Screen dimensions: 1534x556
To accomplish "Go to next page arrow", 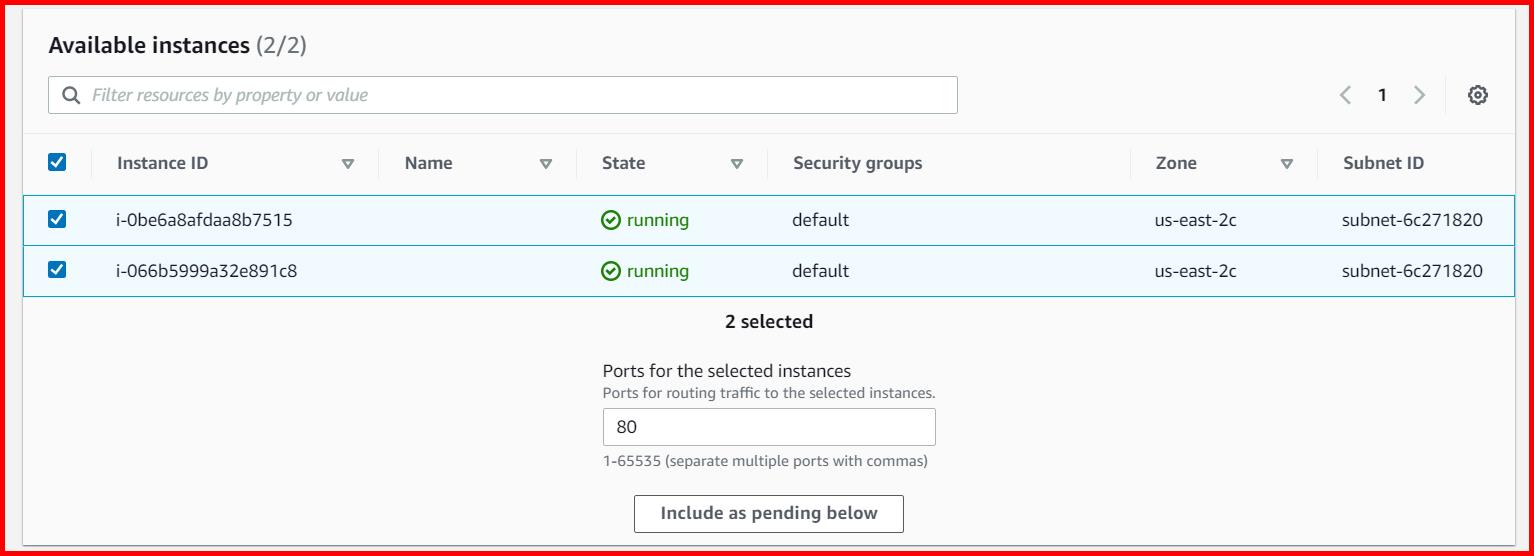I will pyautogui.click(x=1419, y=95).
